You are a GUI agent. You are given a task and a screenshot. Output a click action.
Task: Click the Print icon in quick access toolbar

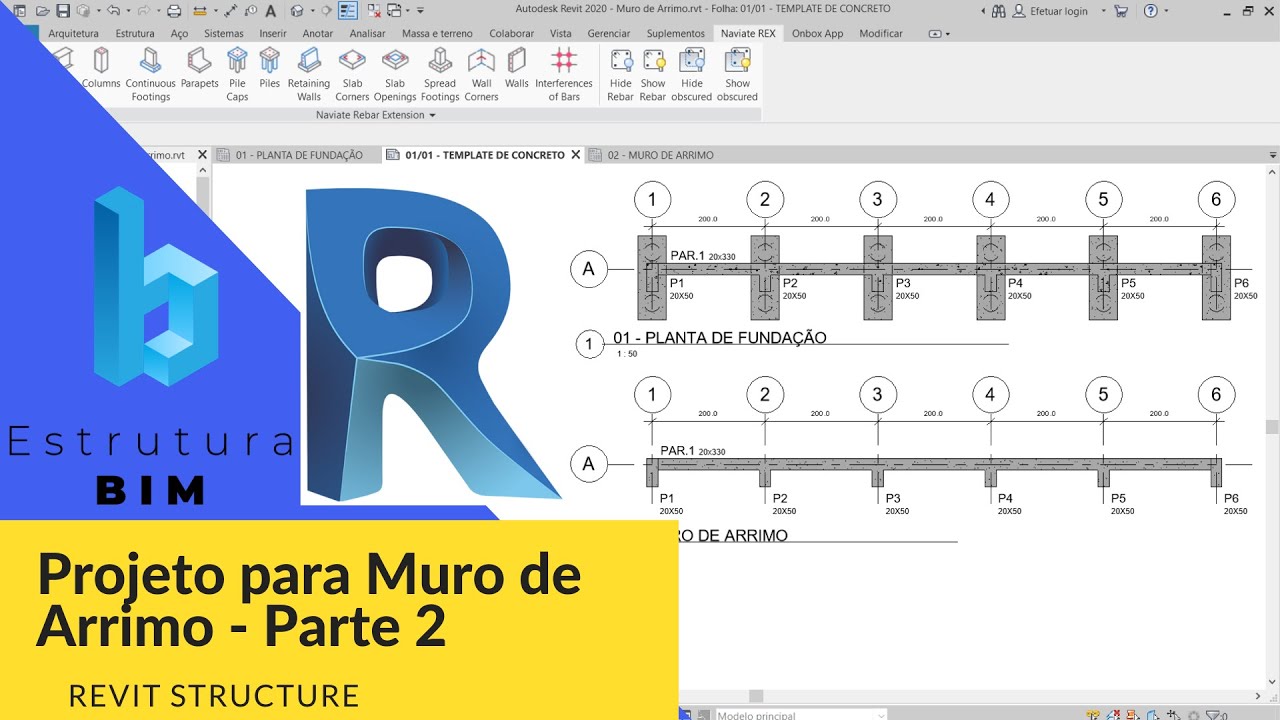[x=174, y=11]
